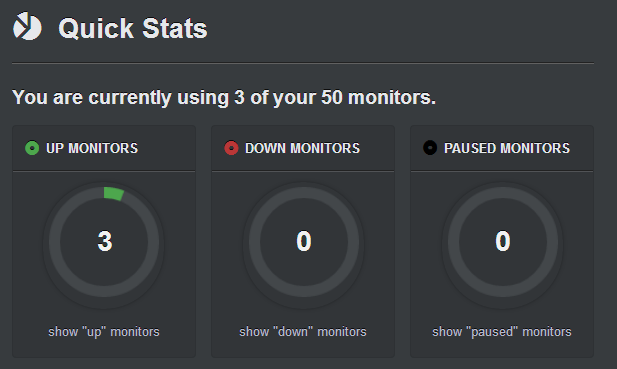Viewport: 617px width, 369px height.
Task: Click the green segment of up gauge
Action: [x=113, y=194]
